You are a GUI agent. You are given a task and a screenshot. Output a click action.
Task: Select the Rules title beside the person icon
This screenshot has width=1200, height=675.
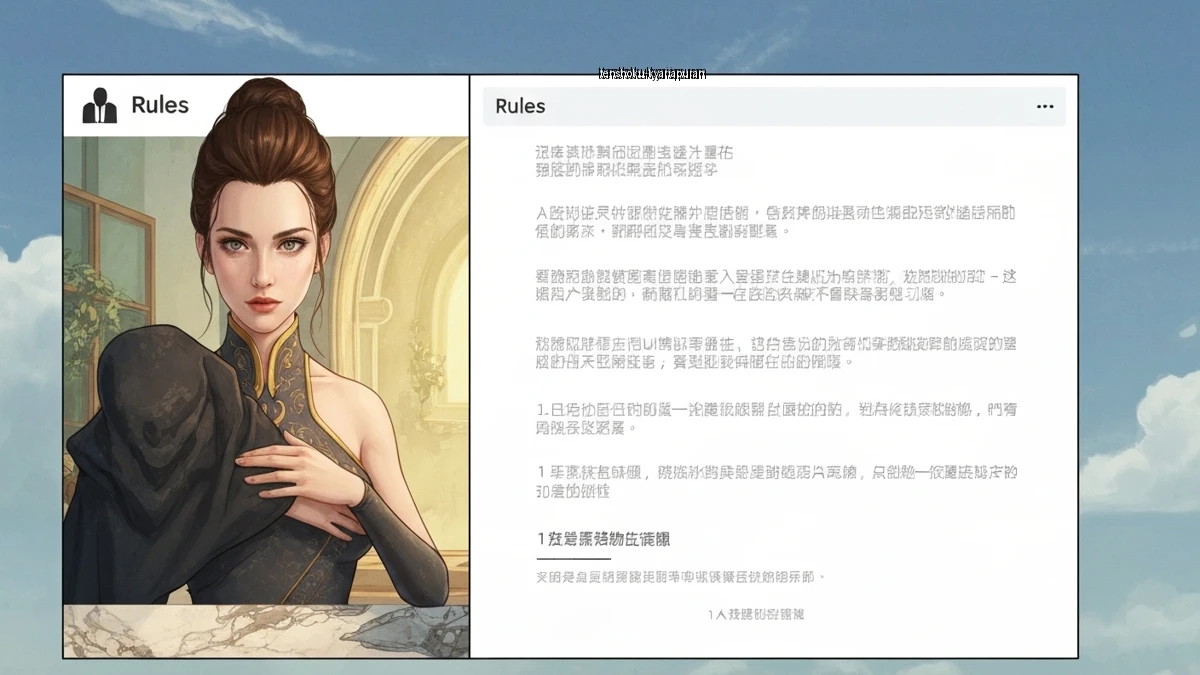point(160,105)
